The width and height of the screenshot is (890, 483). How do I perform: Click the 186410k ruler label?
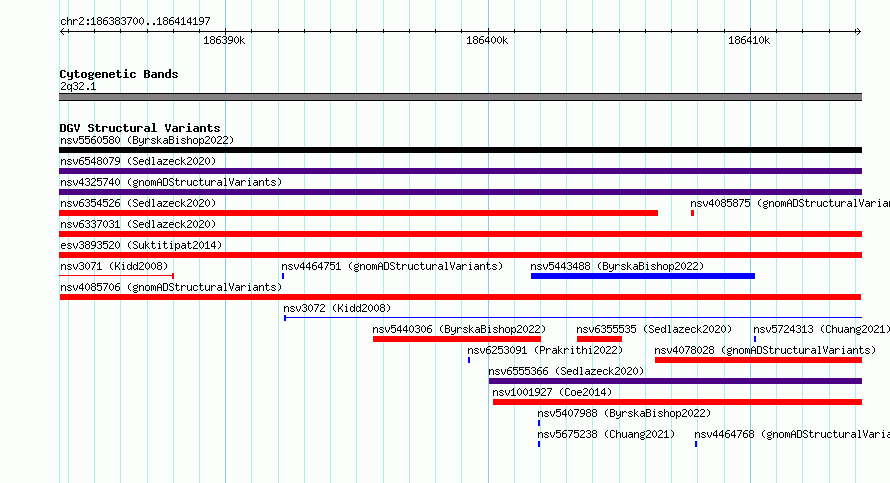749,41
